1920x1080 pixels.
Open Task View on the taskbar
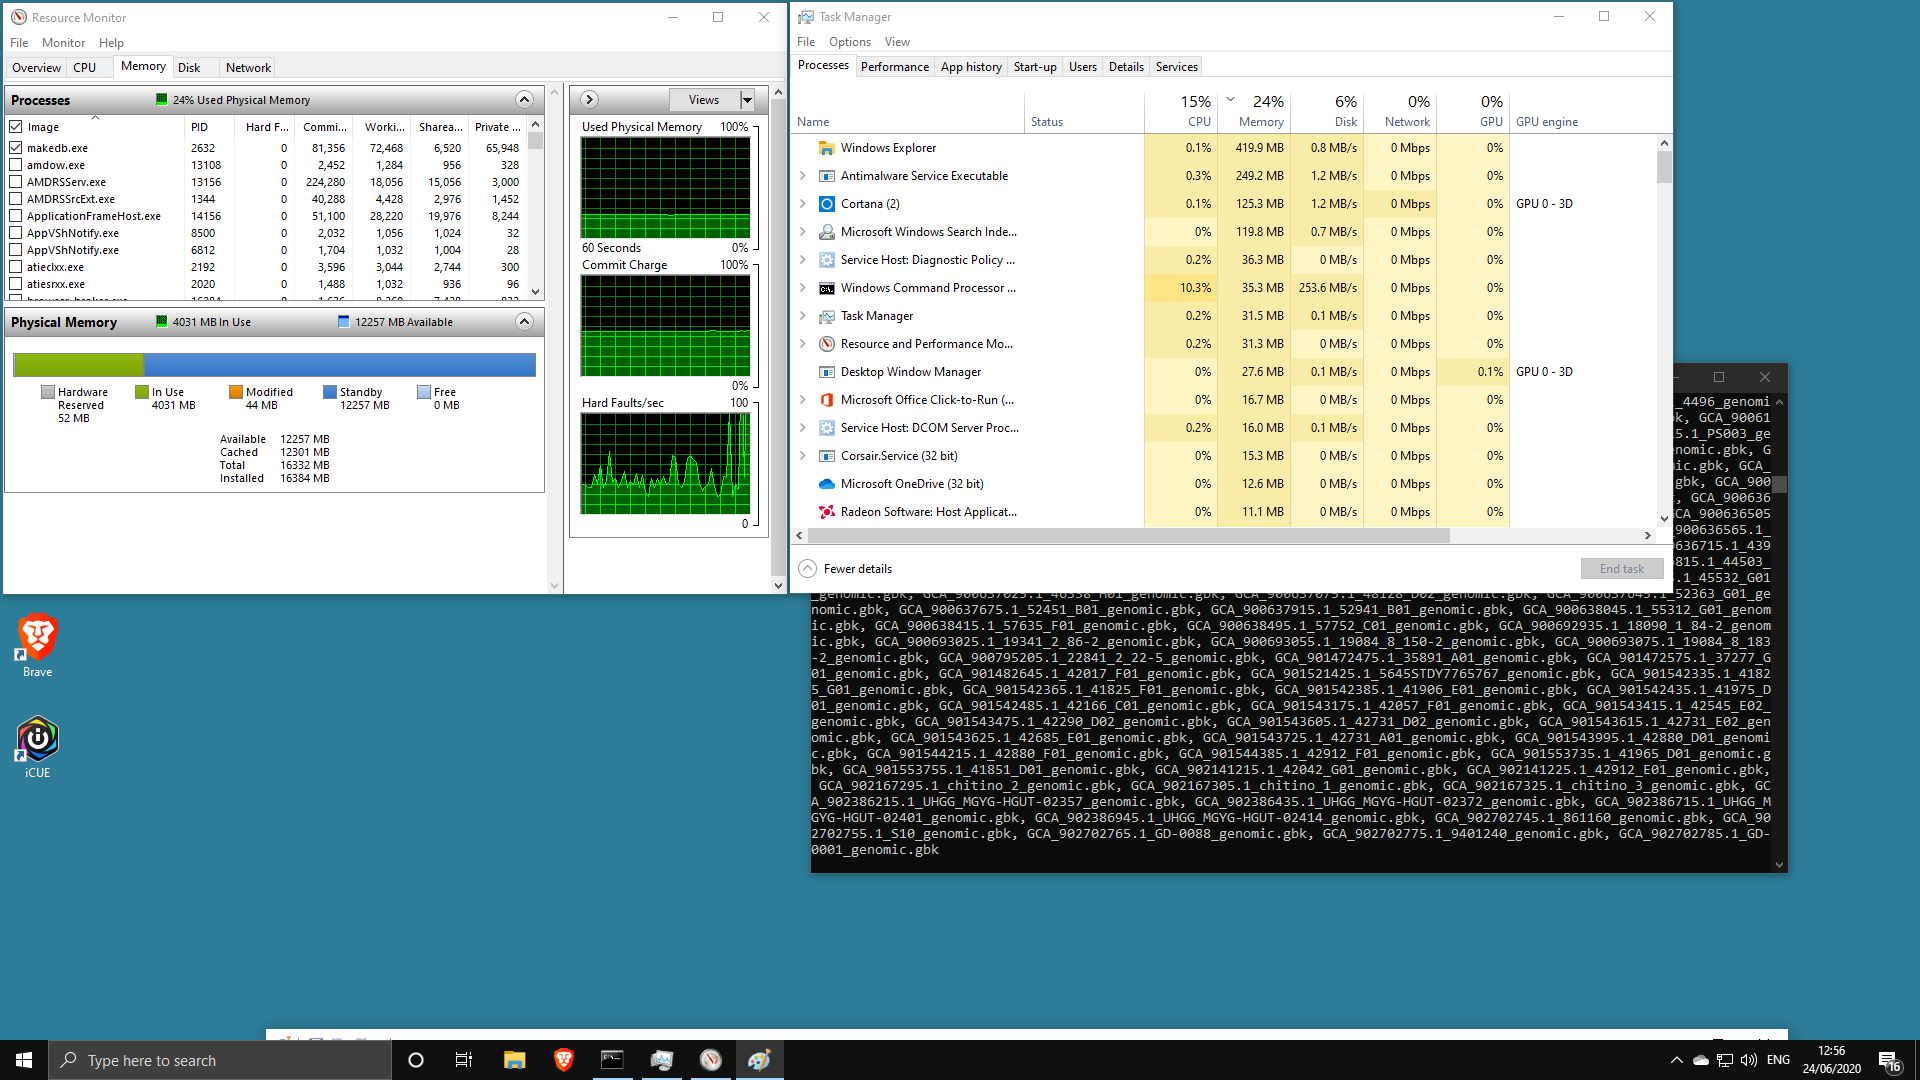pos(464,1060)
